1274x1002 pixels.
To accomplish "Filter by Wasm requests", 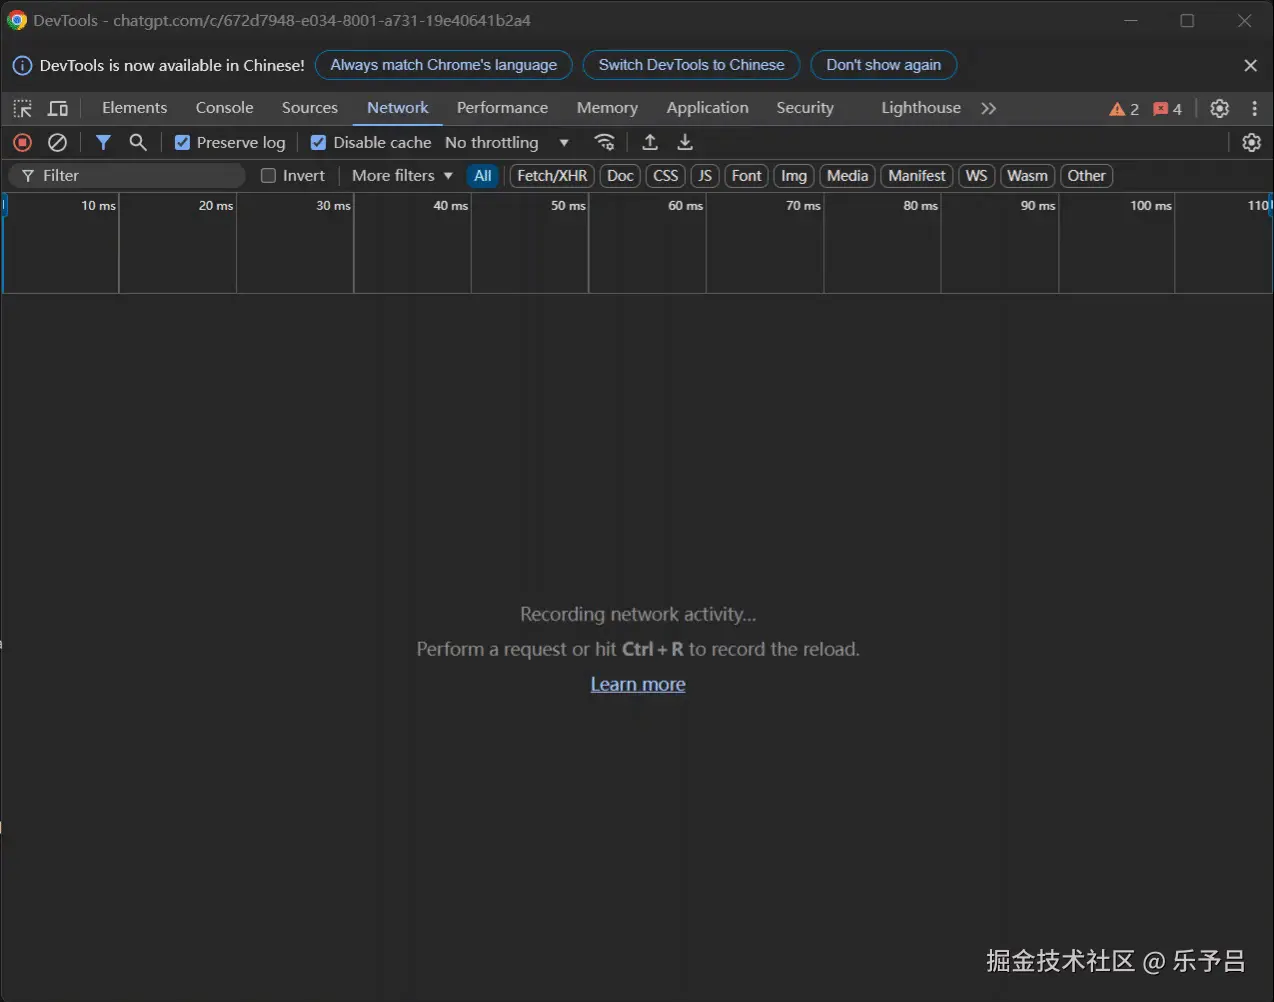I will click(x=1027, y=175).
